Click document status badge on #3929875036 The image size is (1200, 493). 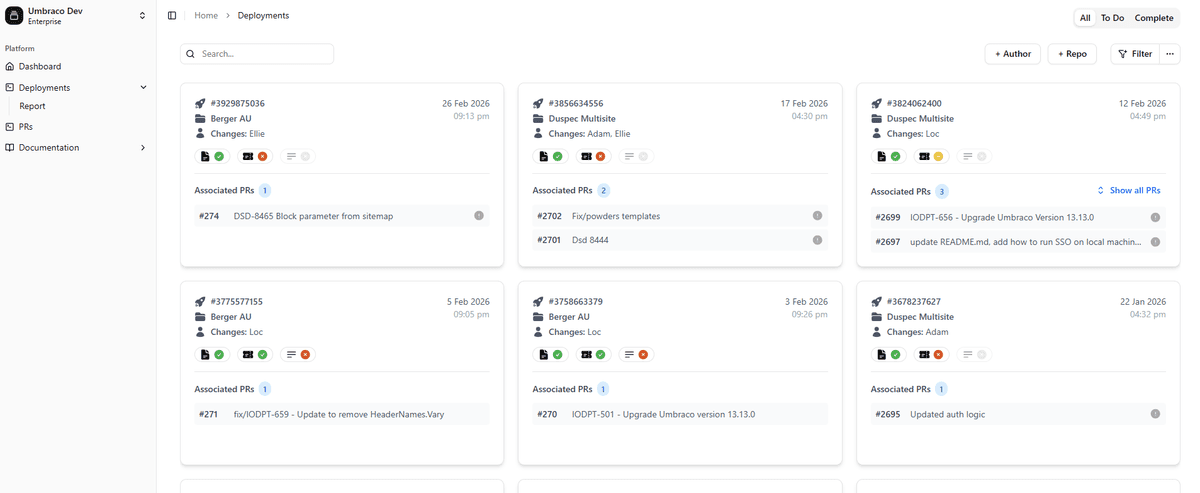[x=213, y=156]
